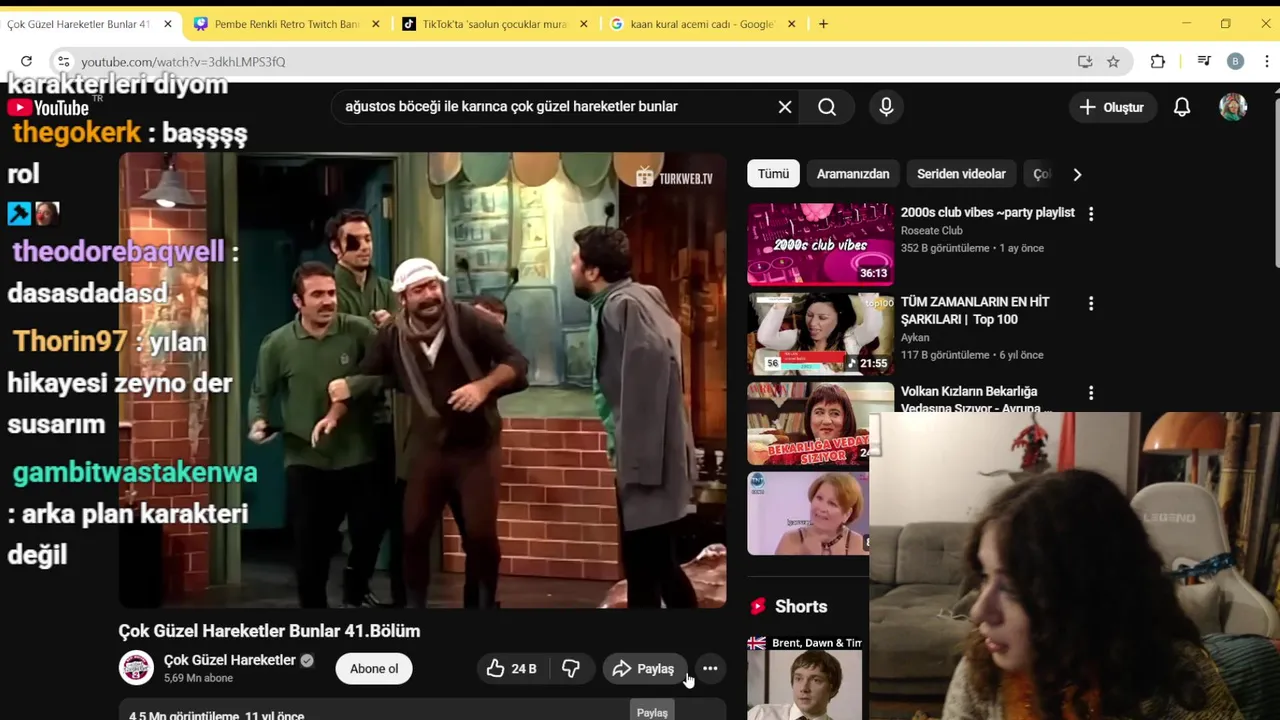Open the Çok Güzel Hareketler channel name link
The height and width of the screenshot is (720, 1280).
tap(230, 660)
